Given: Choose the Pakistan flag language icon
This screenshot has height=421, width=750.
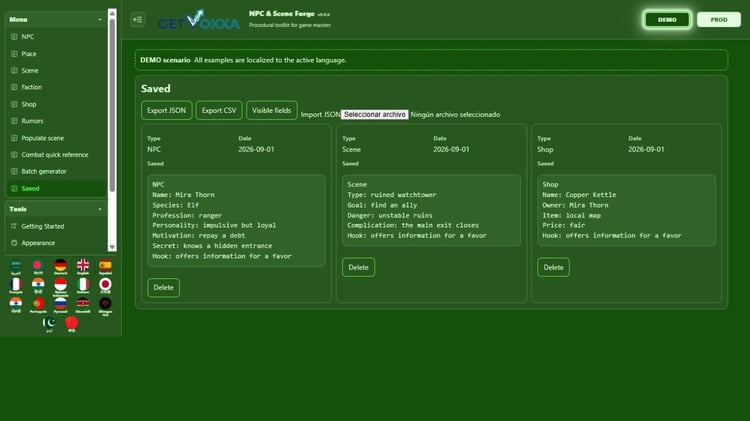Looking at the screenshot, I should click(x=49, y=324).
